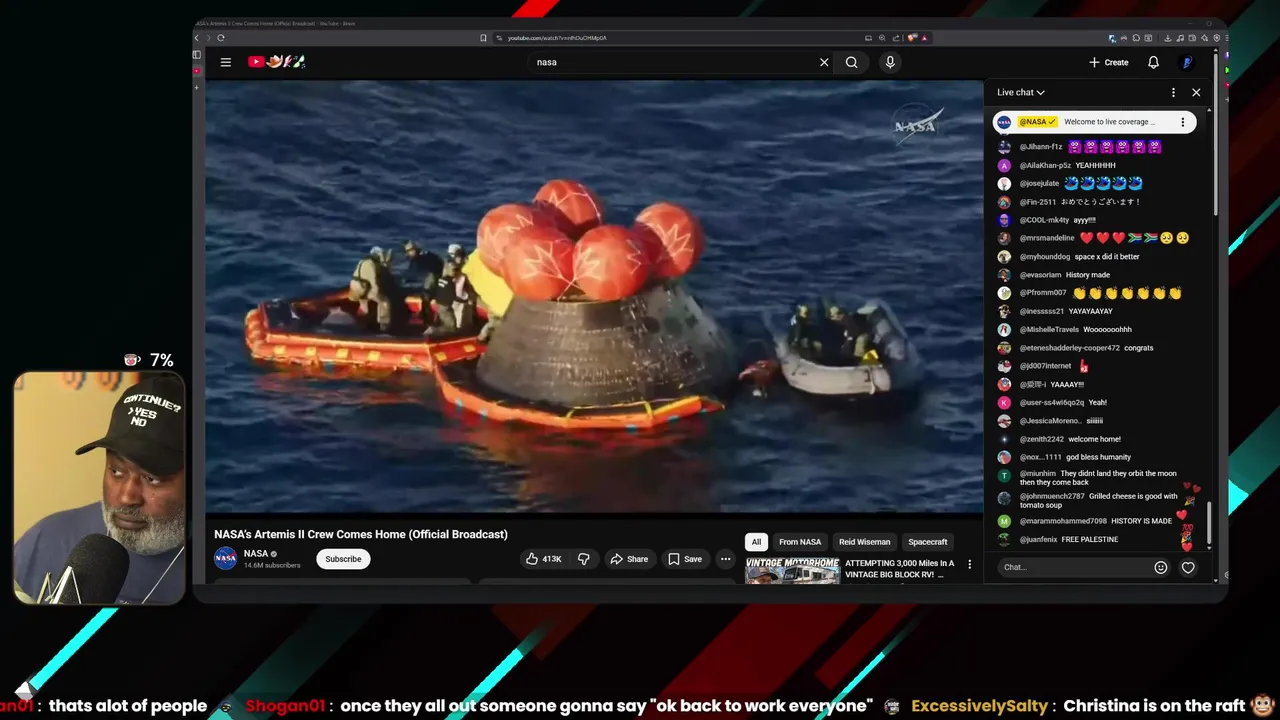Click the Artemis II video player
Image resolution: width=1280 pixels, height=720 pixels.
(594, 296)
